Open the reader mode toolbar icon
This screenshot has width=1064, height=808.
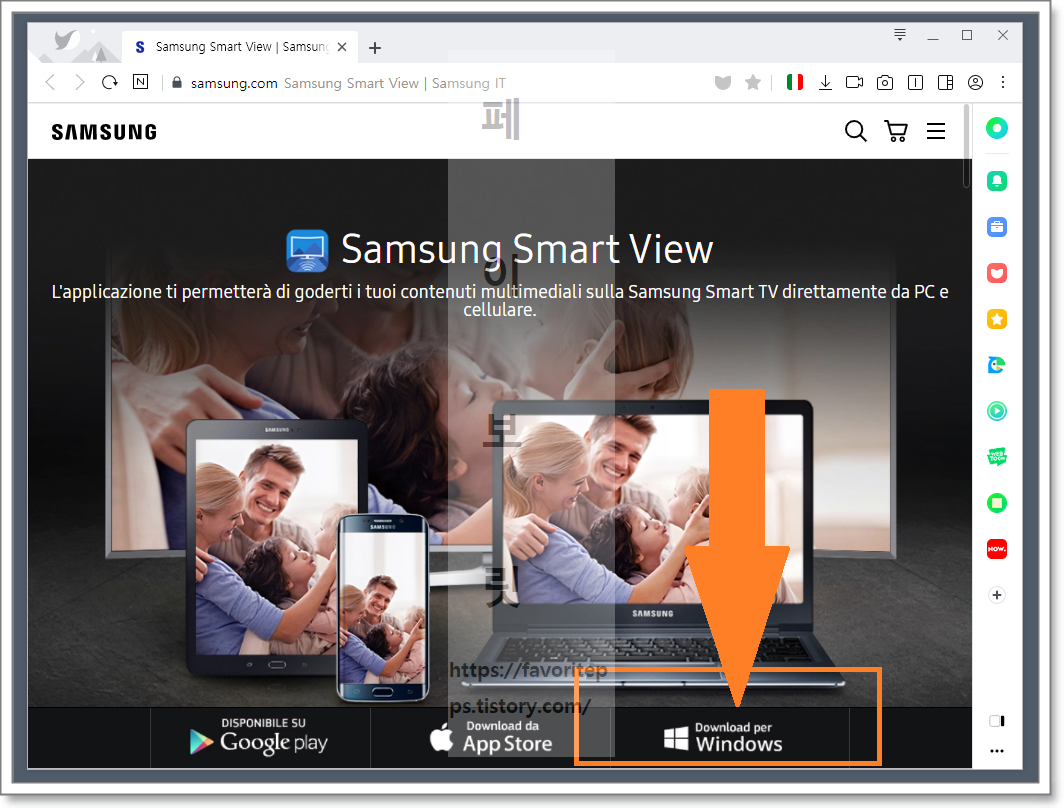[915, 83]
